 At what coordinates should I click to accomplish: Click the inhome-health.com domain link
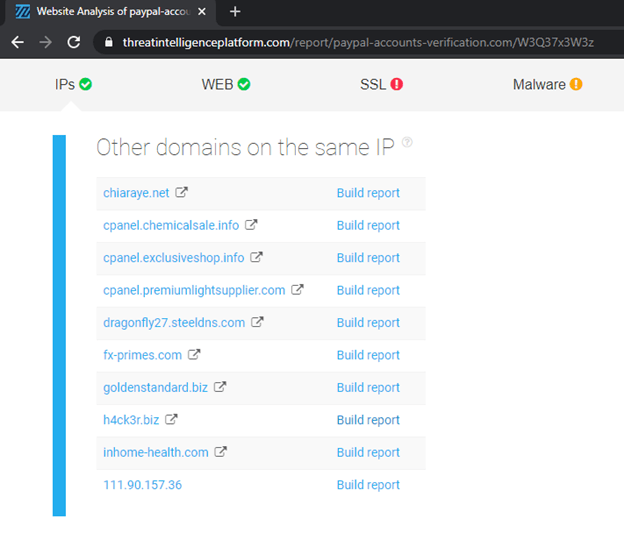(156, 453)
